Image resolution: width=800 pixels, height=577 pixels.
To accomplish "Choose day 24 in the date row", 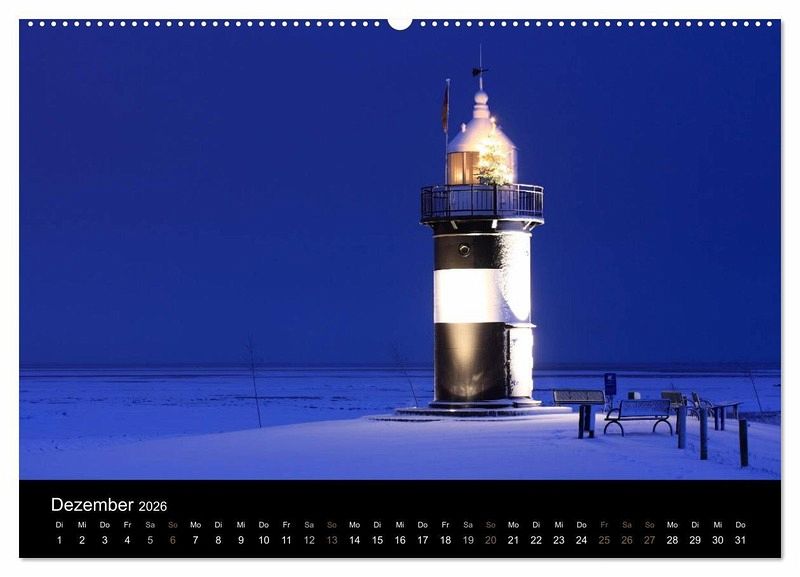I will tap(581, 540).
